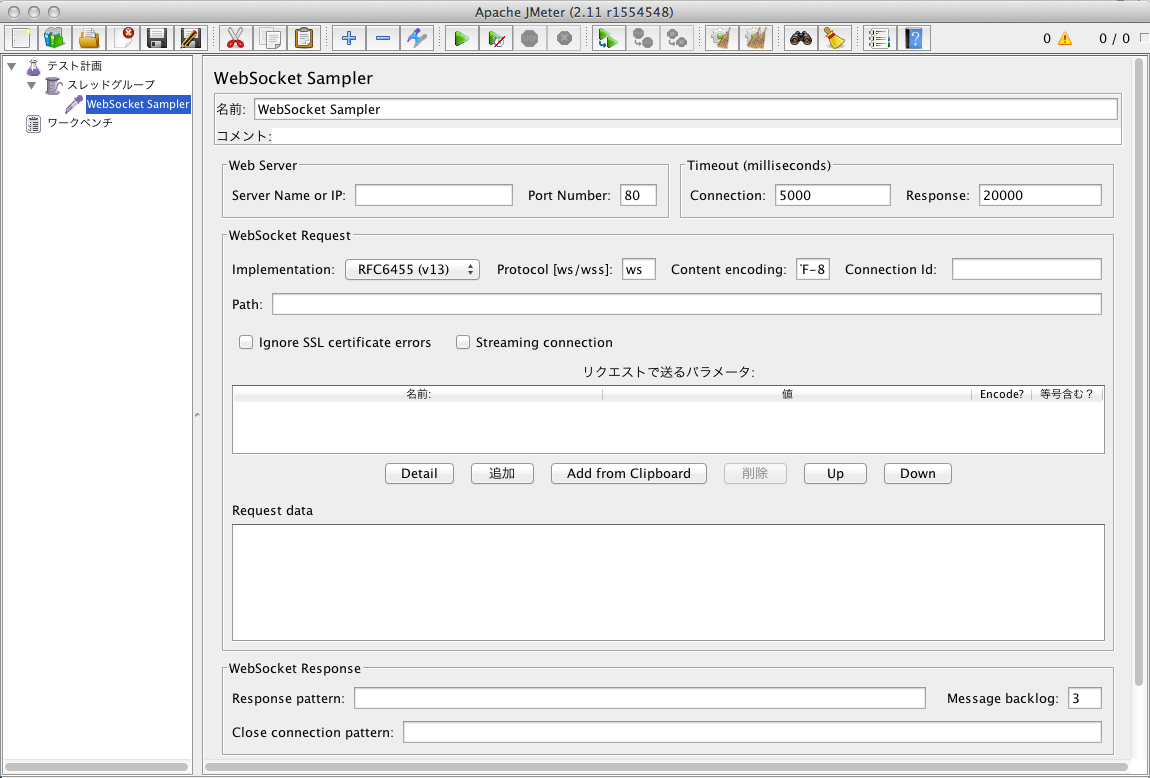Open the Implementation dropdown showing RFC6455
Screen dimensions: 1150x778
point(412,269)
